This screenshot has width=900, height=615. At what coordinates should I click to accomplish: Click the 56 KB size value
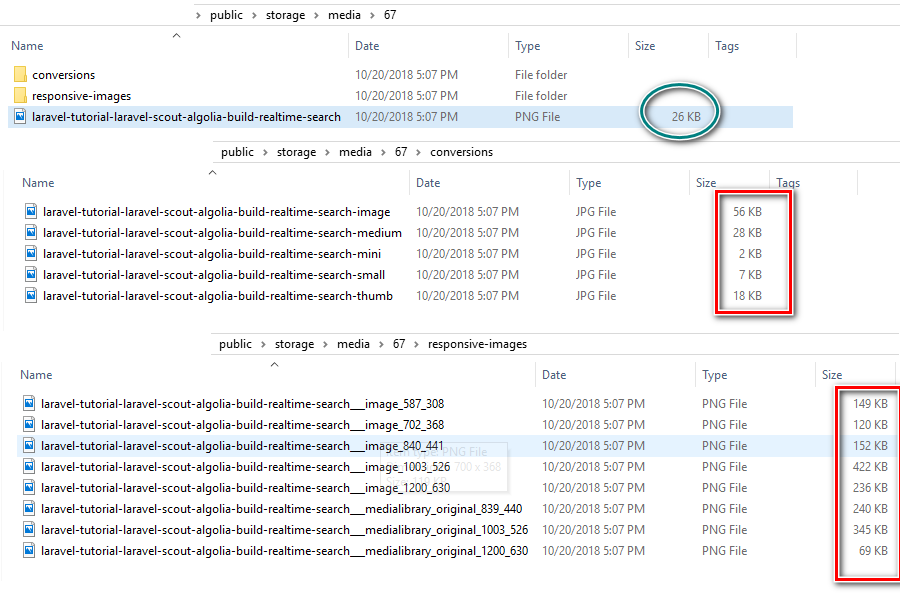(x=747, y=212)
